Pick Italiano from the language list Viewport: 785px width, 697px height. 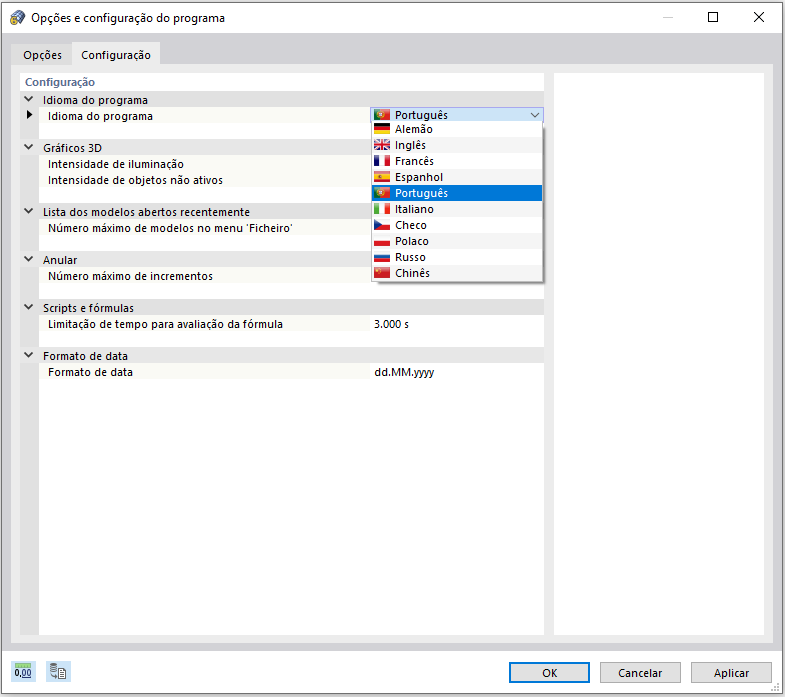point(457,209)
